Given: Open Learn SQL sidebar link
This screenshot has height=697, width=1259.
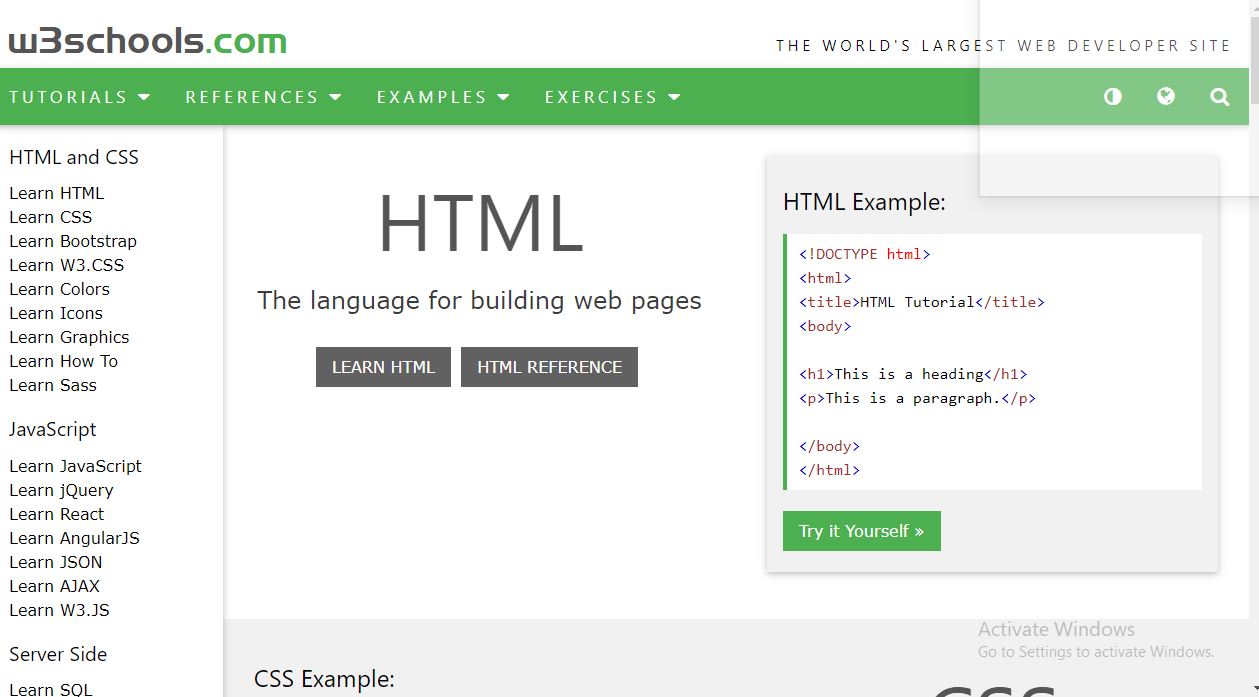Looking at the screenshot, I should [50, 689].
